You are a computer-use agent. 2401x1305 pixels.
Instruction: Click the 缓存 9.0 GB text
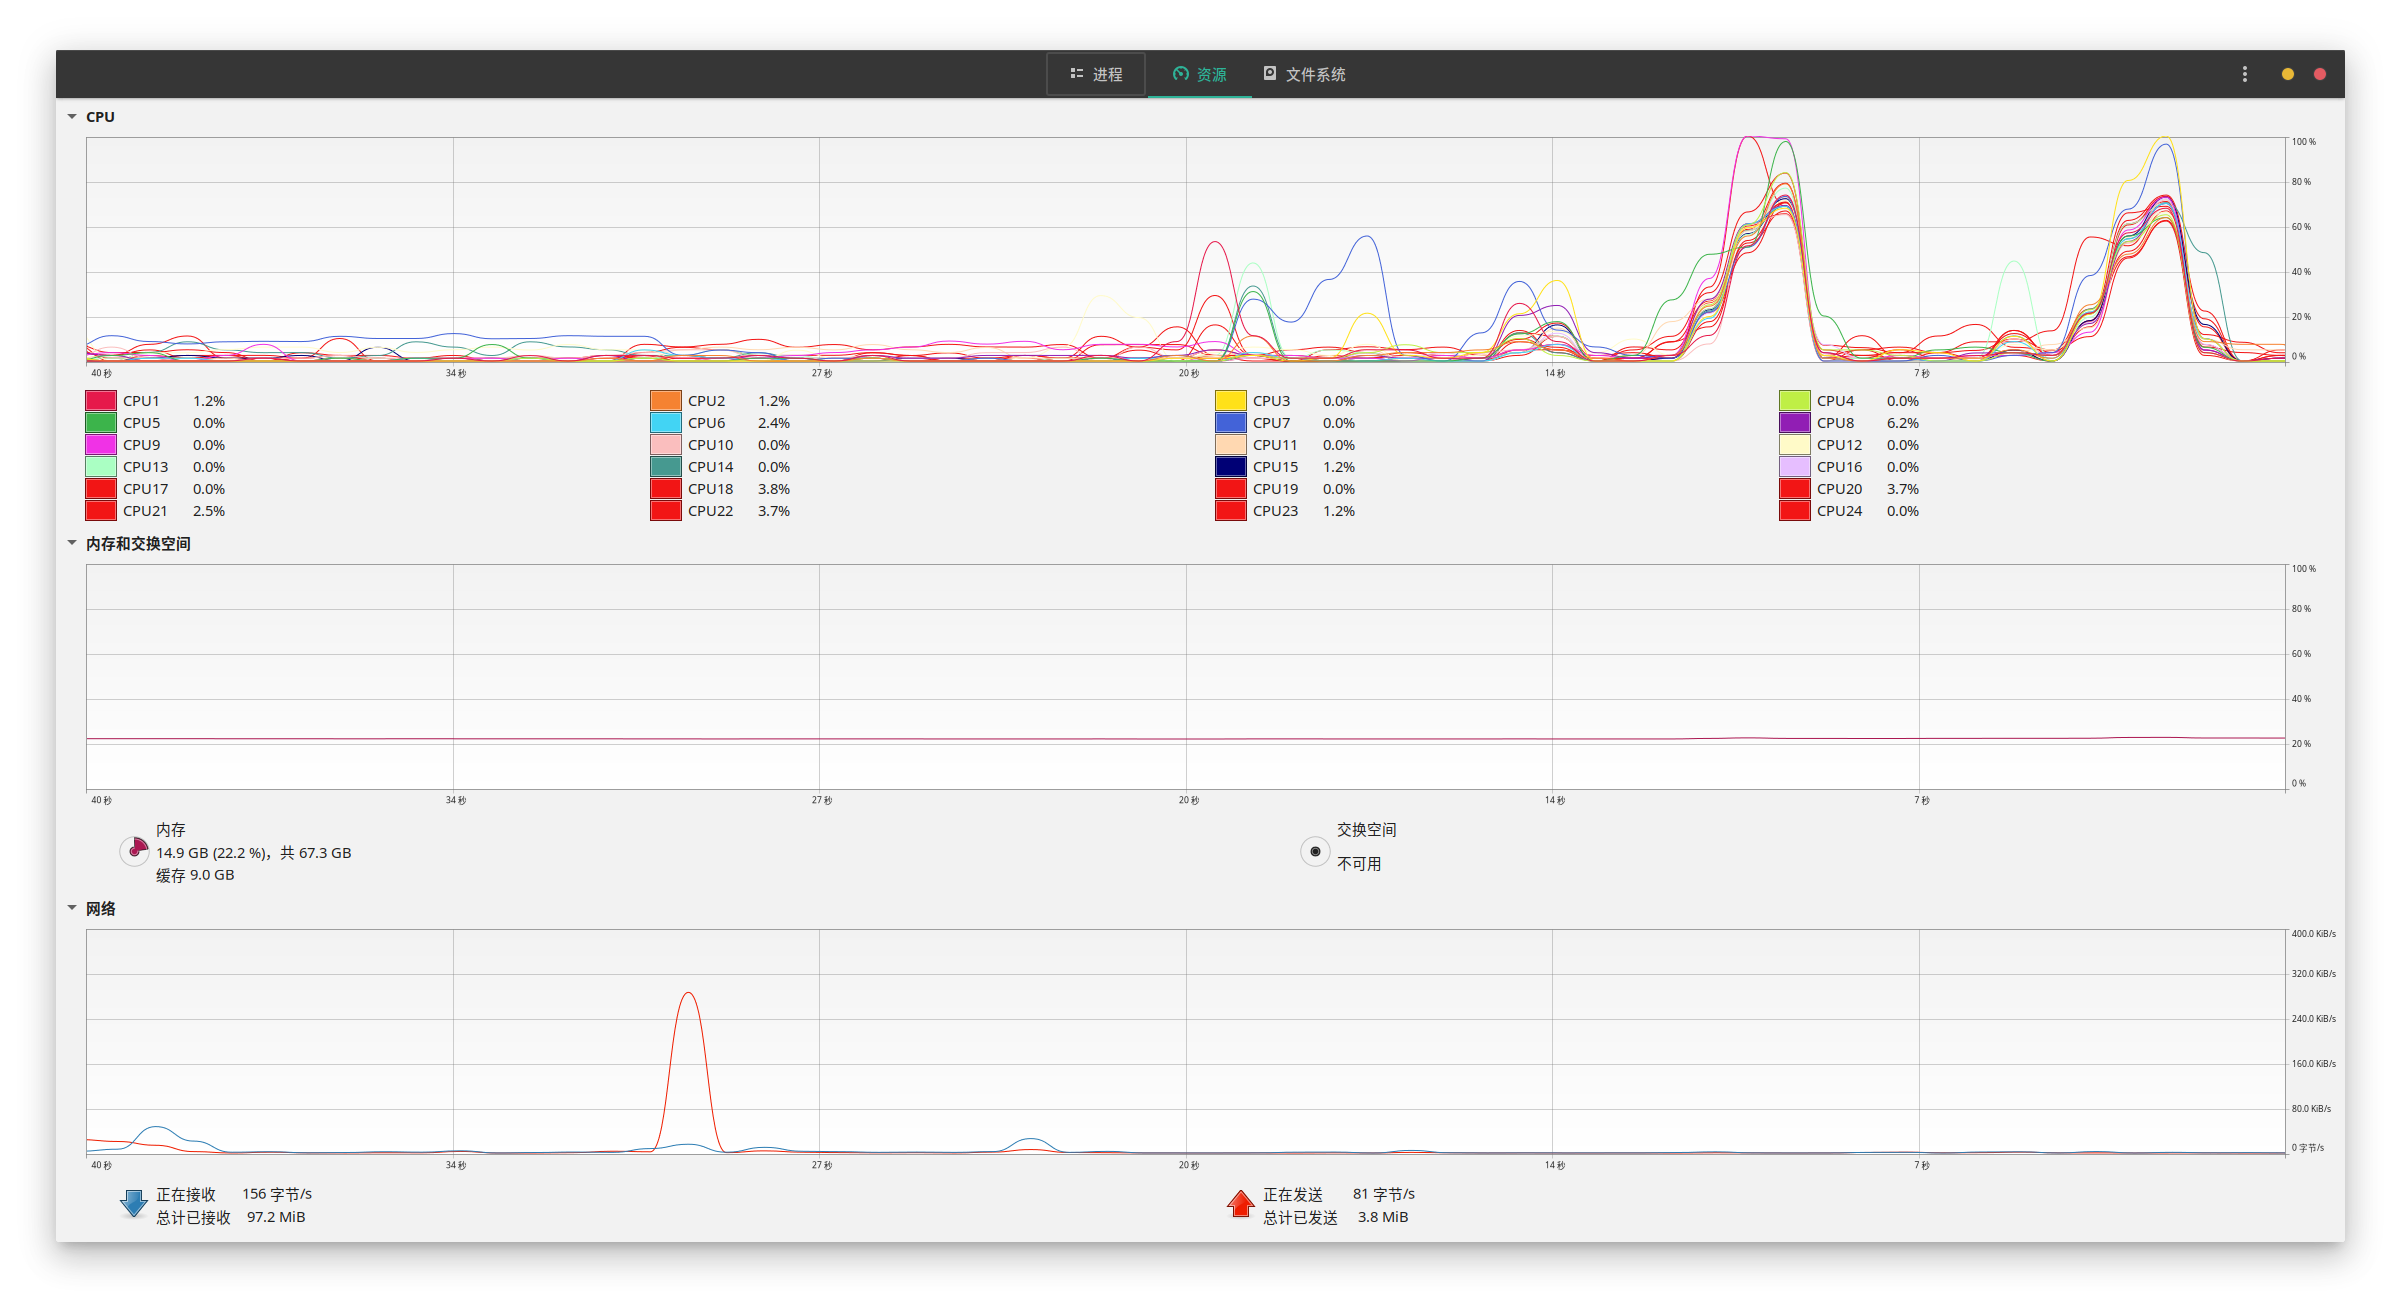tap(194, 874)
